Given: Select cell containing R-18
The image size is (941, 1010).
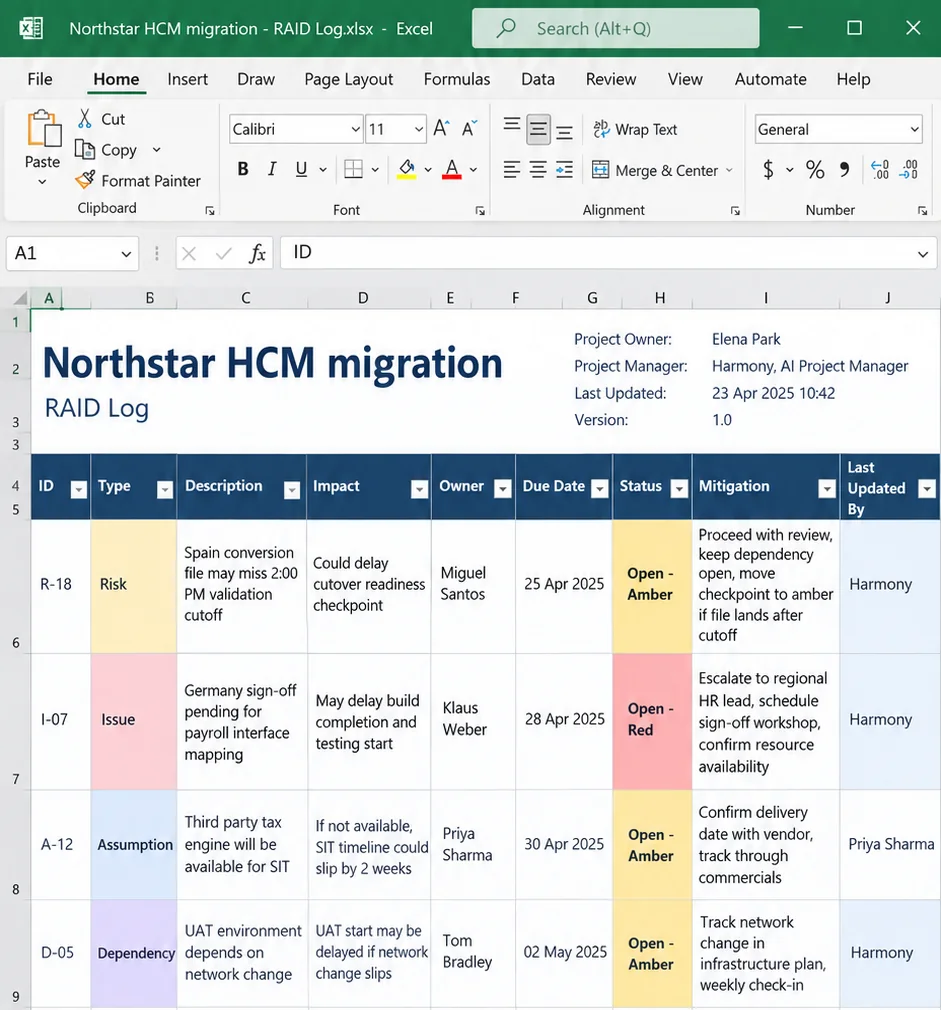Looking at the screenshot, I should pos(61,586).
